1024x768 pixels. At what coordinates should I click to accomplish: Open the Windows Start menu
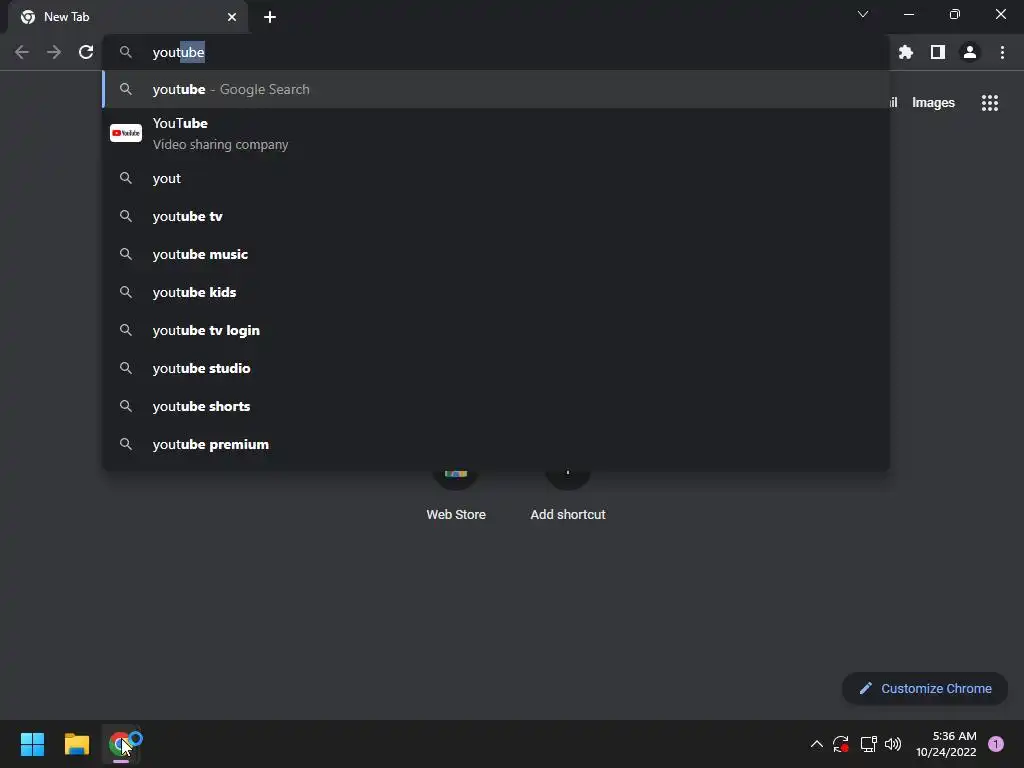pos(32,744)
